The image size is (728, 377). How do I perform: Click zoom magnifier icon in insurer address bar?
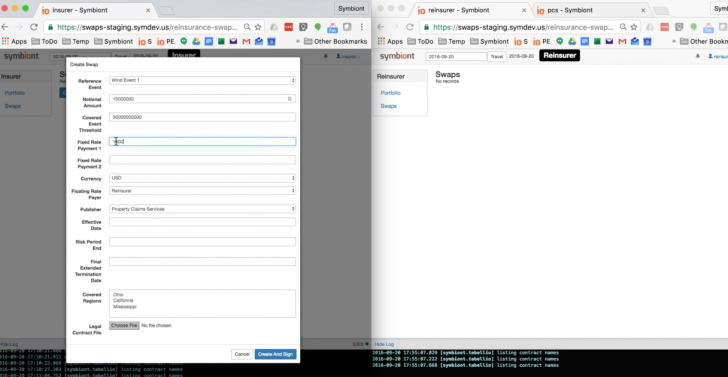point(247,27)
